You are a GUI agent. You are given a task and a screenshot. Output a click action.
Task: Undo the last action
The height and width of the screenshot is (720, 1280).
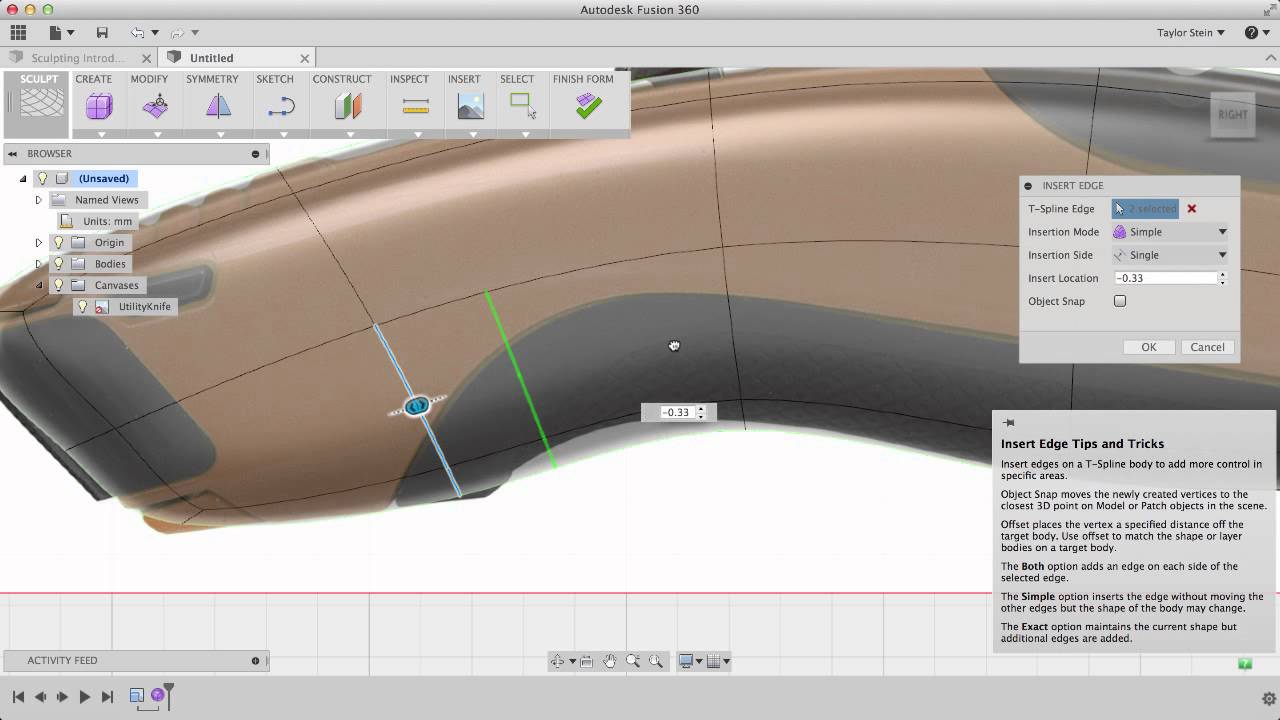pyautogui.click(x=137, y=33)
